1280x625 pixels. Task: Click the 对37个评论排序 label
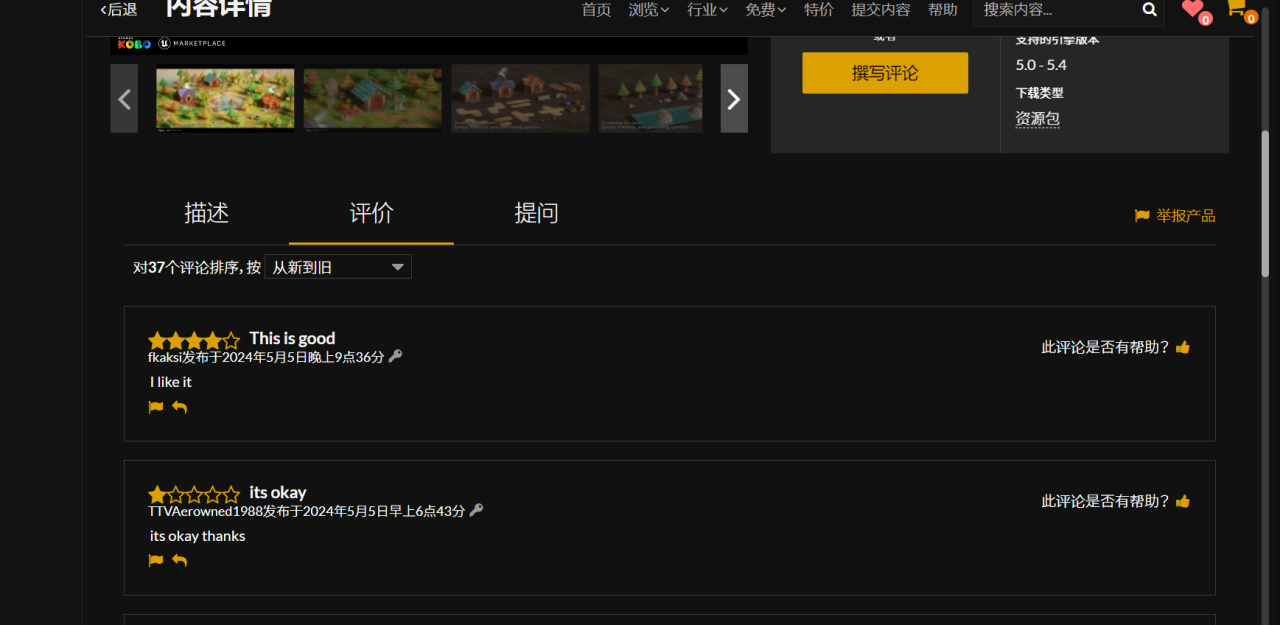(x=197, y=268)
